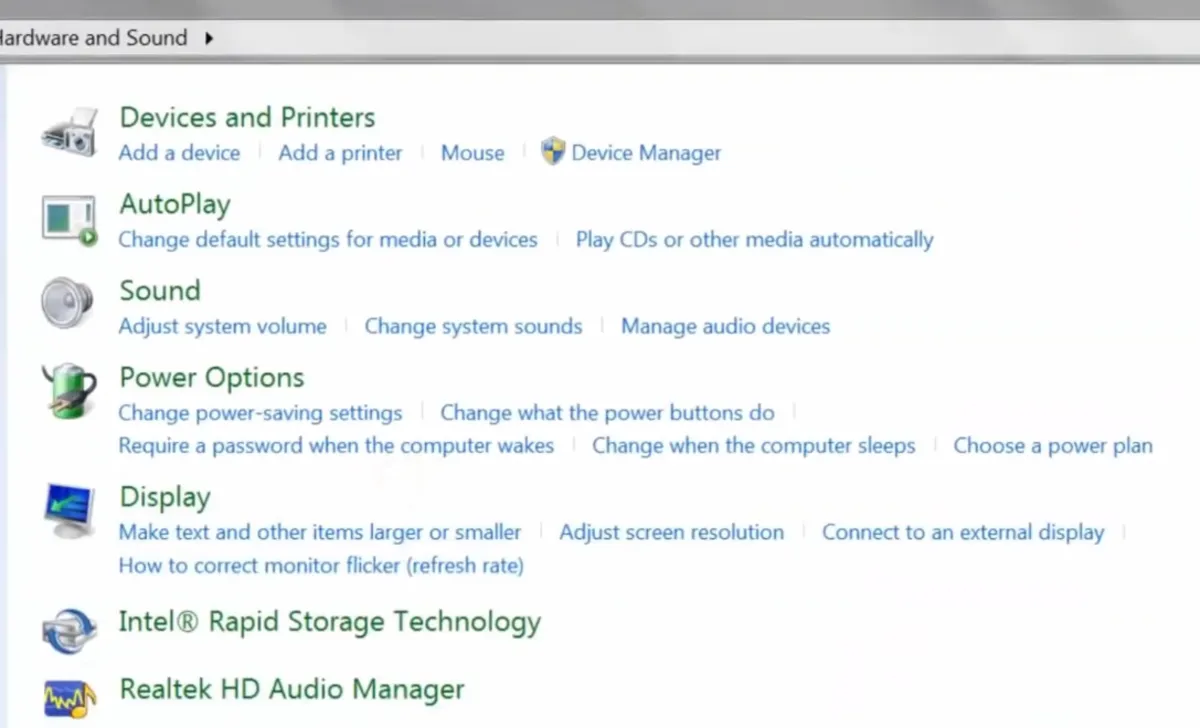The width and height of the screenshot is (1200, 728).
Task: Click the Power Options battery icon
Action: coord(66,391)
